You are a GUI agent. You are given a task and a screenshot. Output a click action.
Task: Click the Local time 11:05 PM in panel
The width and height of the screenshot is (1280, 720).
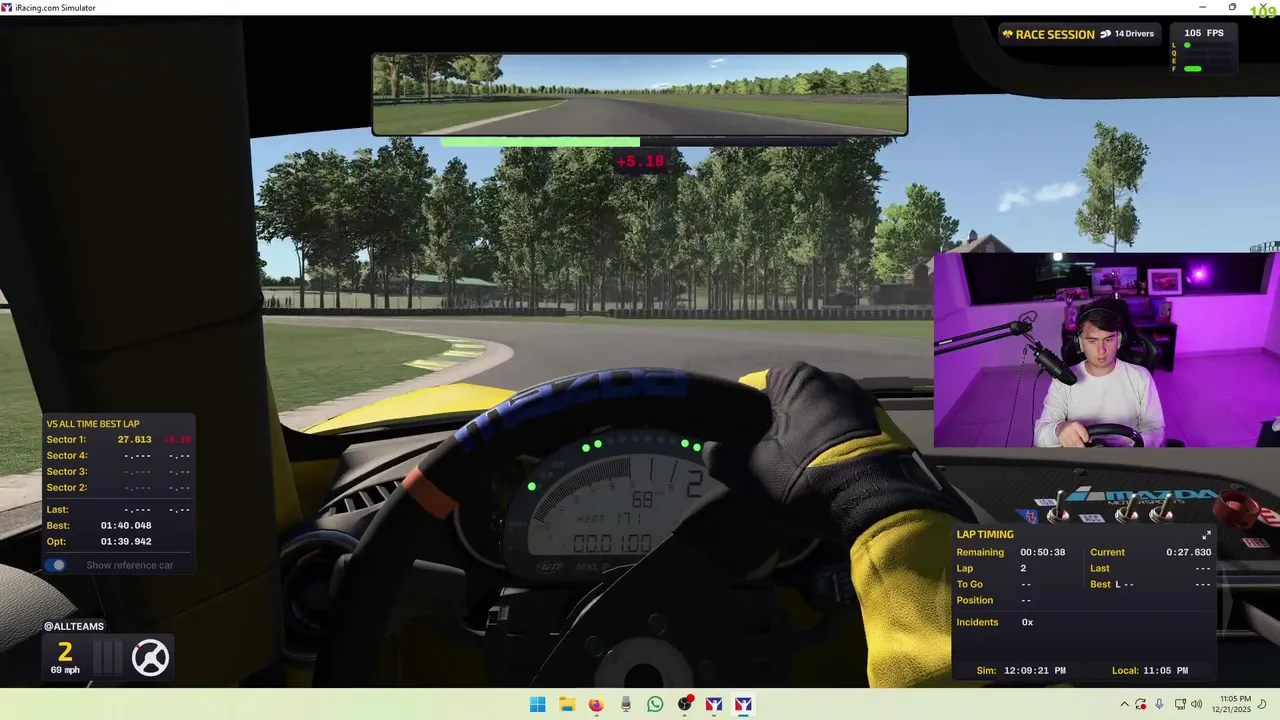(x=1164, y=670)
